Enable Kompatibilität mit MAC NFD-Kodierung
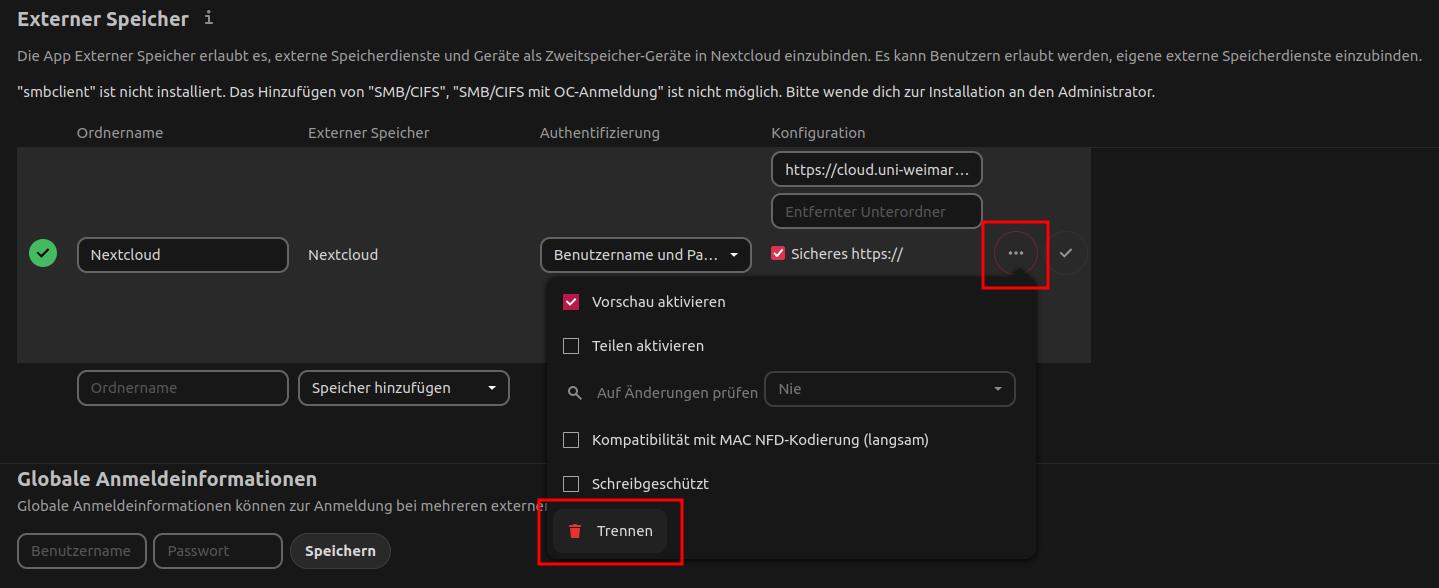The image size is (1439, 588). point(572,440)
